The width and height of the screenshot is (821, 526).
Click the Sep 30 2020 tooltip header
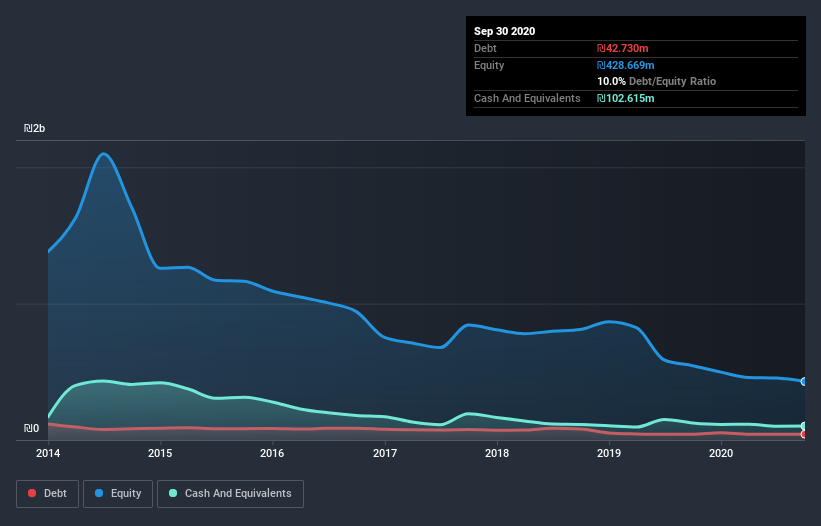(x=505, y=31)
